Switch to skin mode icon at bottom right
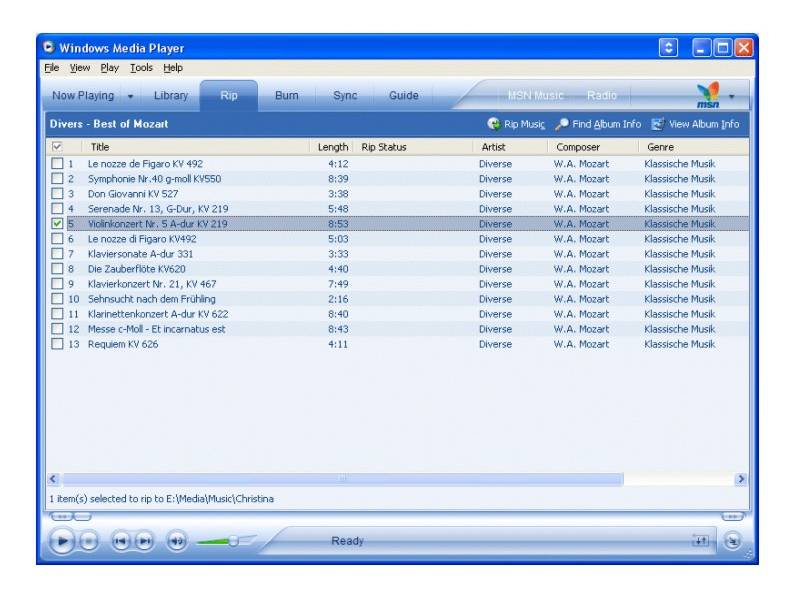This screenshot has height=596, width=795. pyautogui.click(x=733, y=541)
